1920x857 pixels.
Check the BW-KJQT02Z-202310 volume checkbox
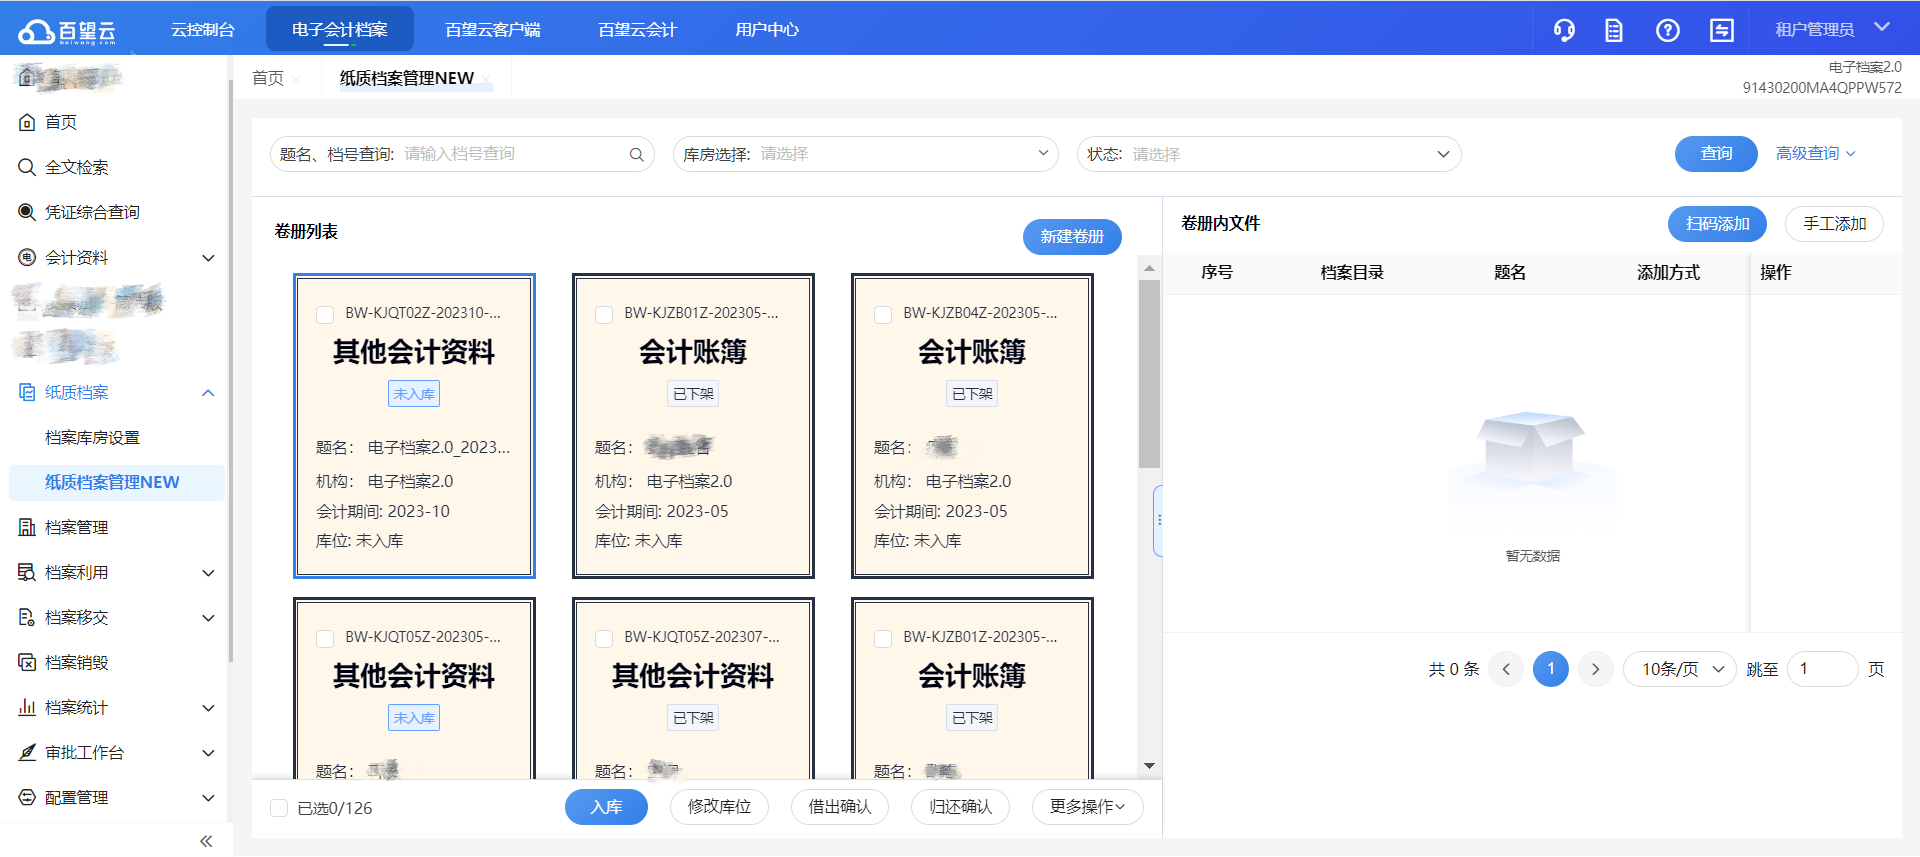(x=325, y=314)
